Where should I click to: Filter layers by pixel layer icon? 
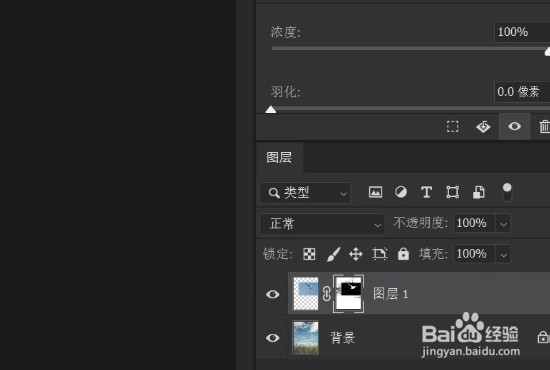pyautogui.click(x=375, y=192)
